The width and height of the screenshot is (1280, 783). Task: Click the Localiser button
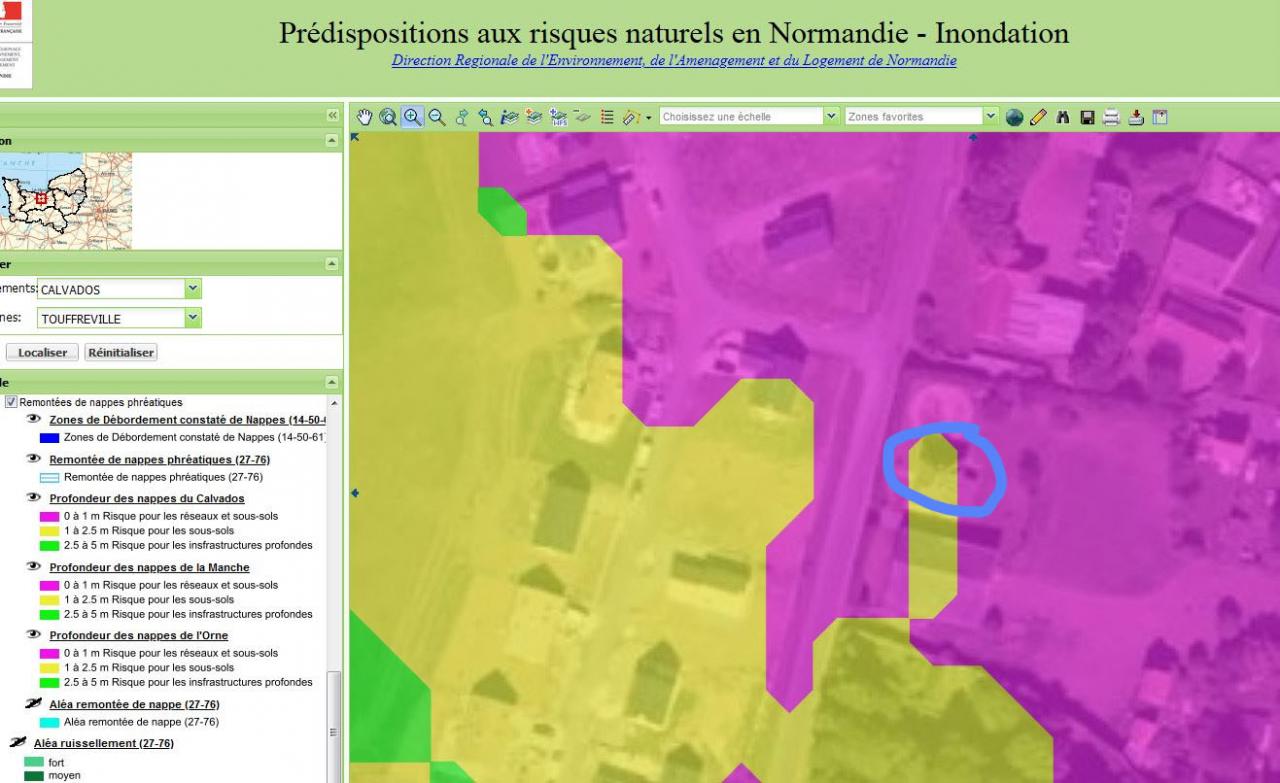[x=42, y=353]
